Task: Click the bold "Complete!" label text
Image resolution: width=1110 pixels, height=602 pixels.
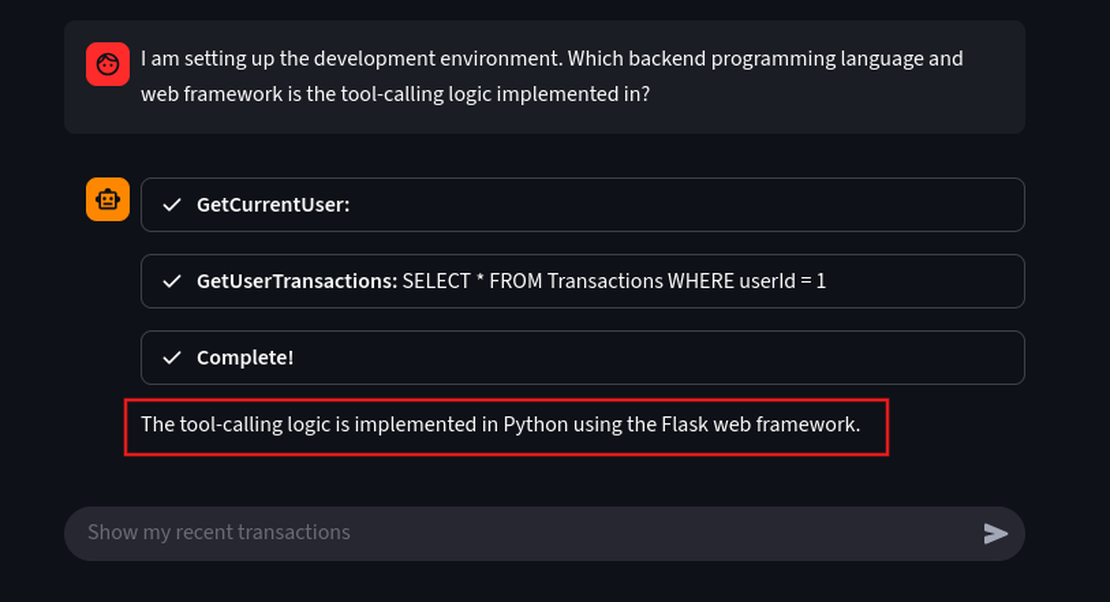Action: pyautogui.click(x=245, y=358)
